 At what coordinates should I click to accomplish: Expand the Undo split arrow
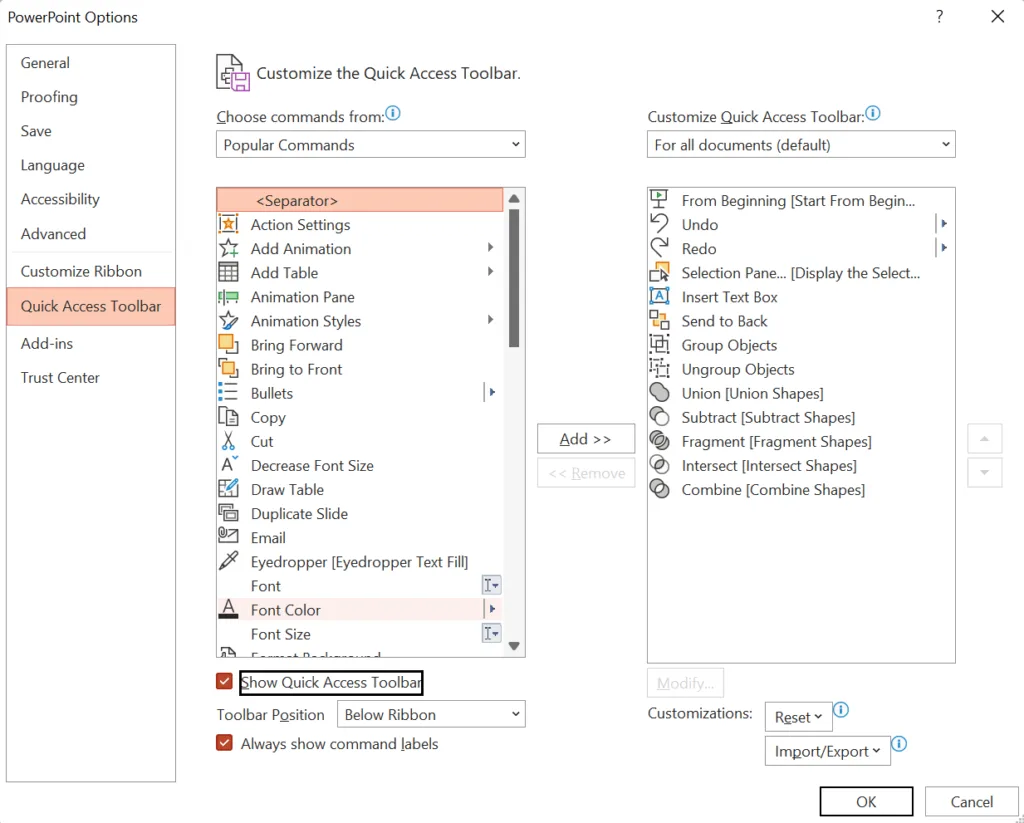point(943,224)
